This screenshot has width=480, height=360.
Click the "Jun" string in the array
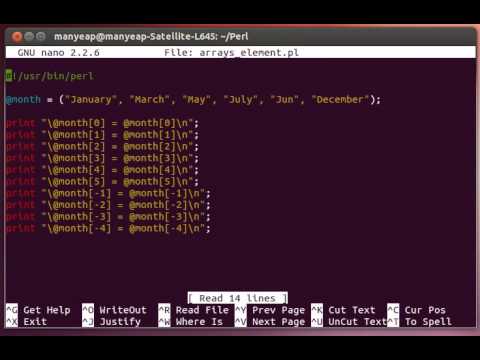[x=285, y=100]
